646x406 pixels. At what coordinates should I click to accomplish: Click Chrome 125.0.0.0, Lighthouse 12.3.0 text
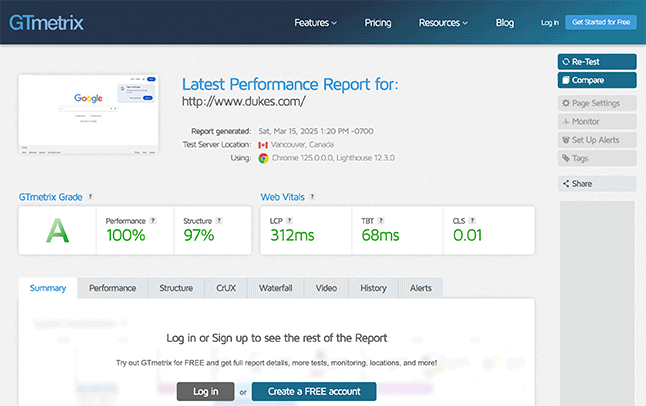[x=333, y=158]
